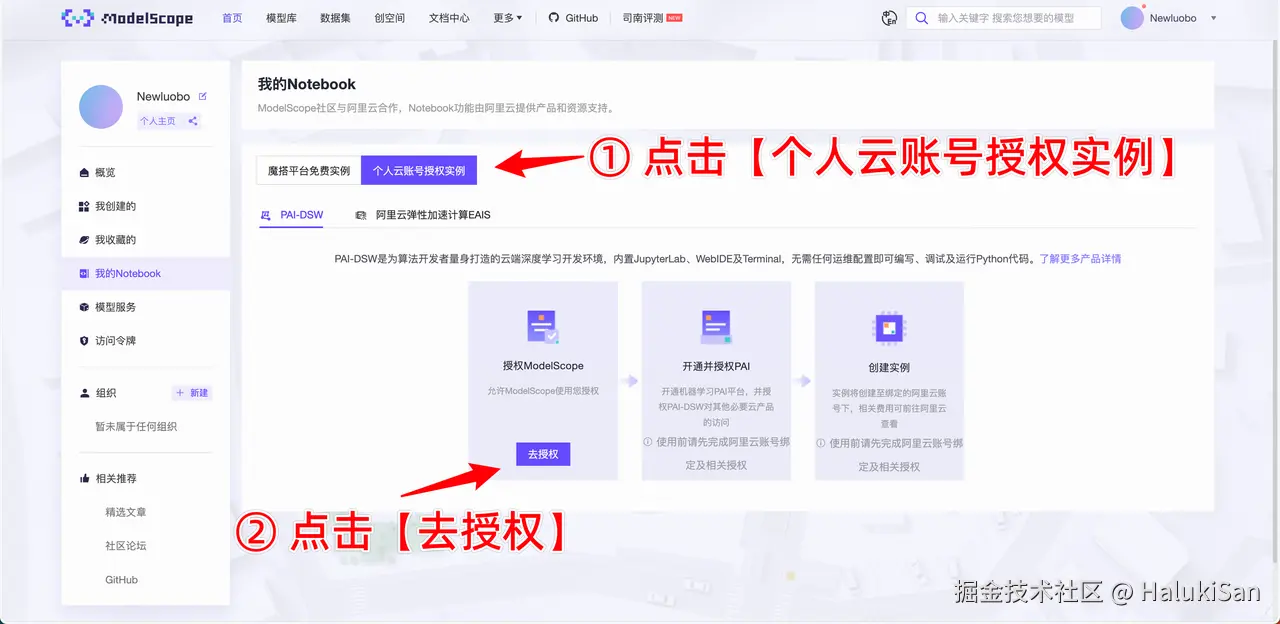
Task: Click the large profile avatar in sidebar
Action: tap(100, 107)
